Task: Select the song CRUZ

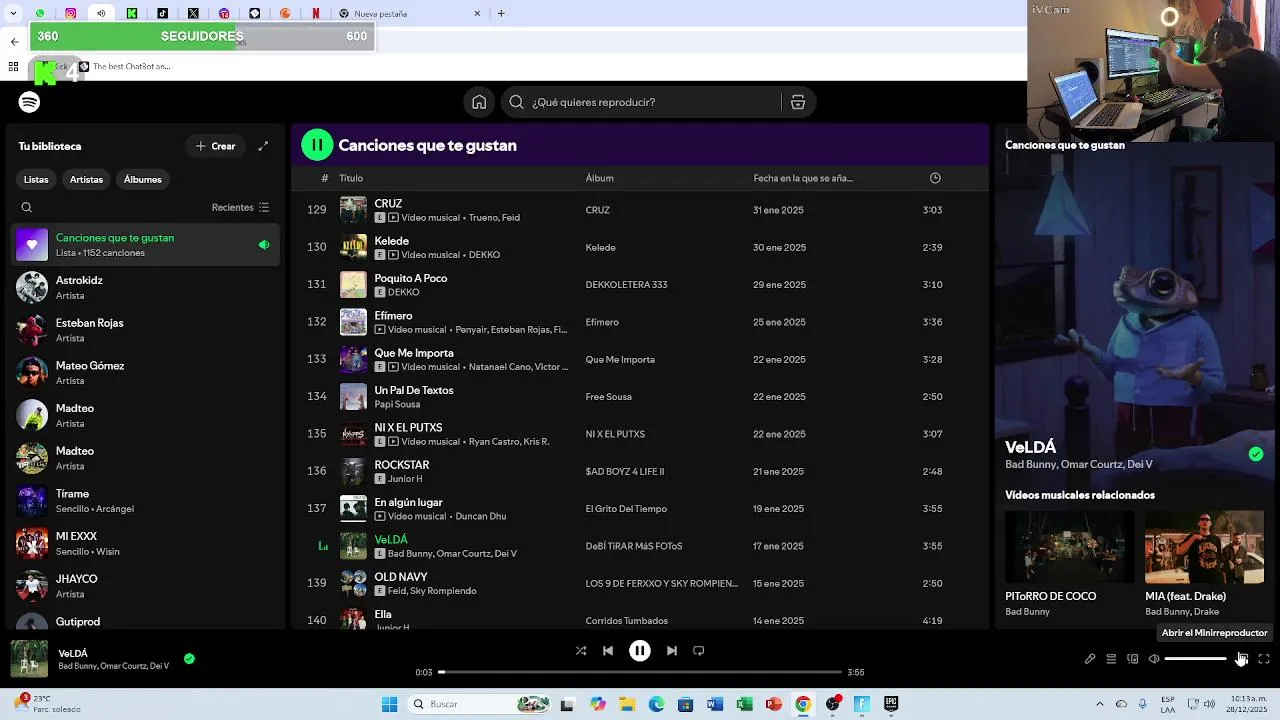Action: 388,204
